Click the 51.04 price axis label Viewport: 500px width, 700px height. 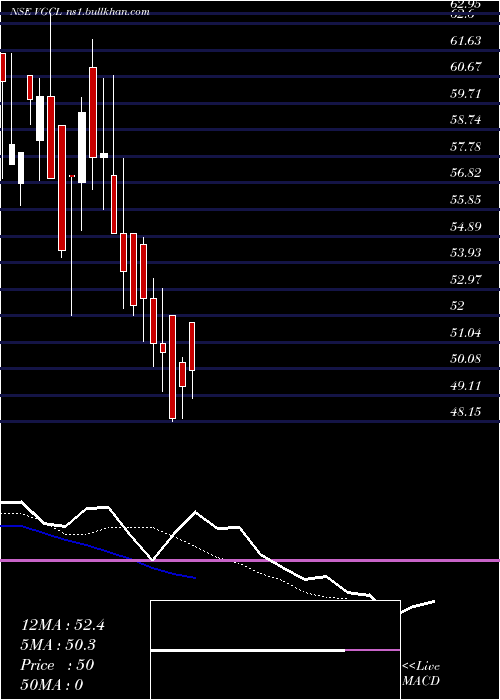pos(466,332)
